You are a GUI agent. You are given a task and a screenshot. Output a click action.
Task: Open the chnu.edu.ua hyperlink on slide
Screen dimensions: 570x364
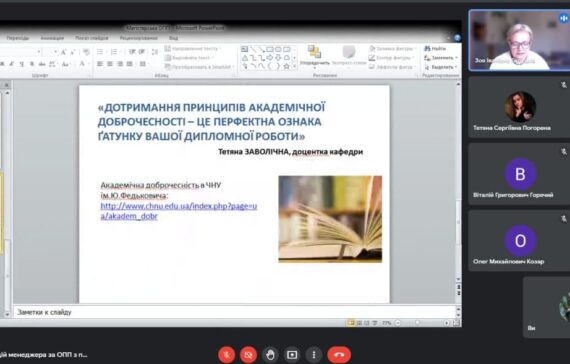[178, 211]
